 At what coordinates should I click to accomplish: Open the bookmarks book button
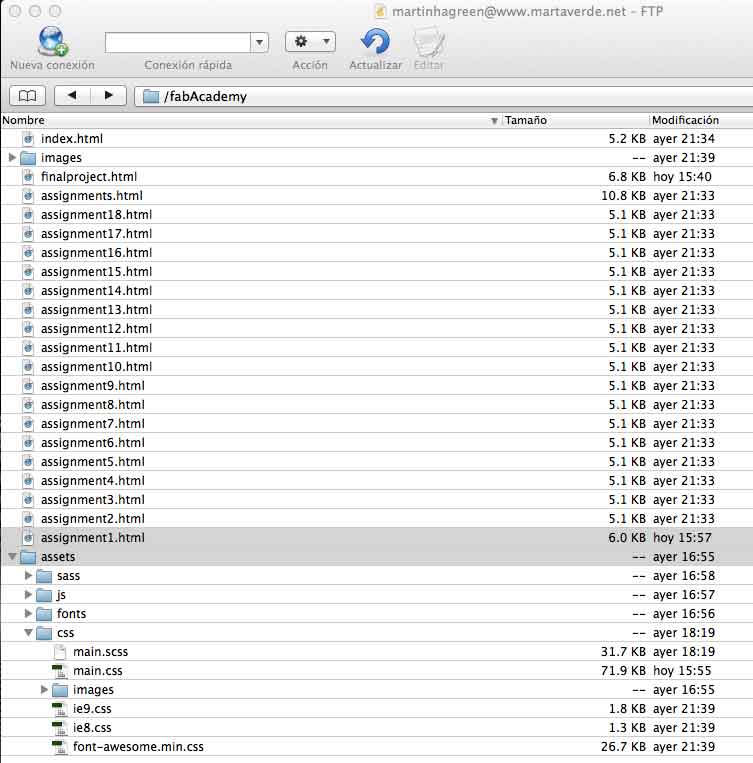[27, 96]
